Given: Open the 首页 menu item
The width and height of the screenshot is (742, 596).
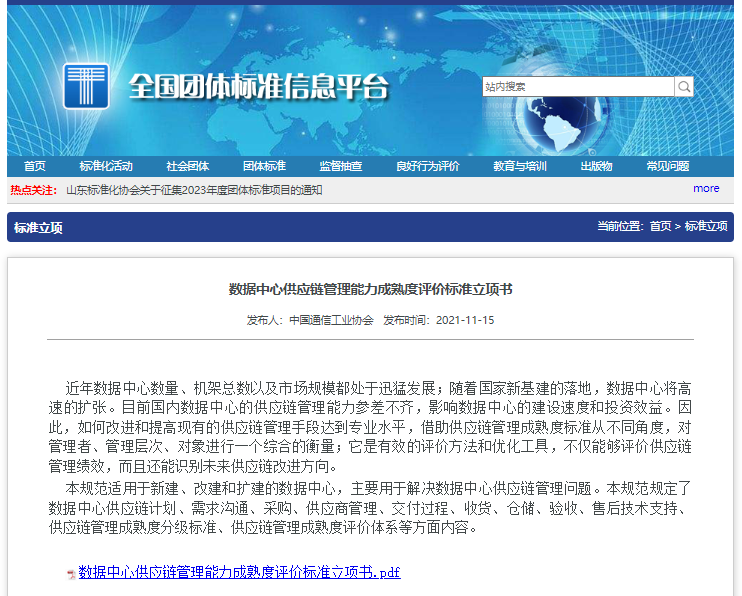Looking at the screenshot, I should click(35, 166).
